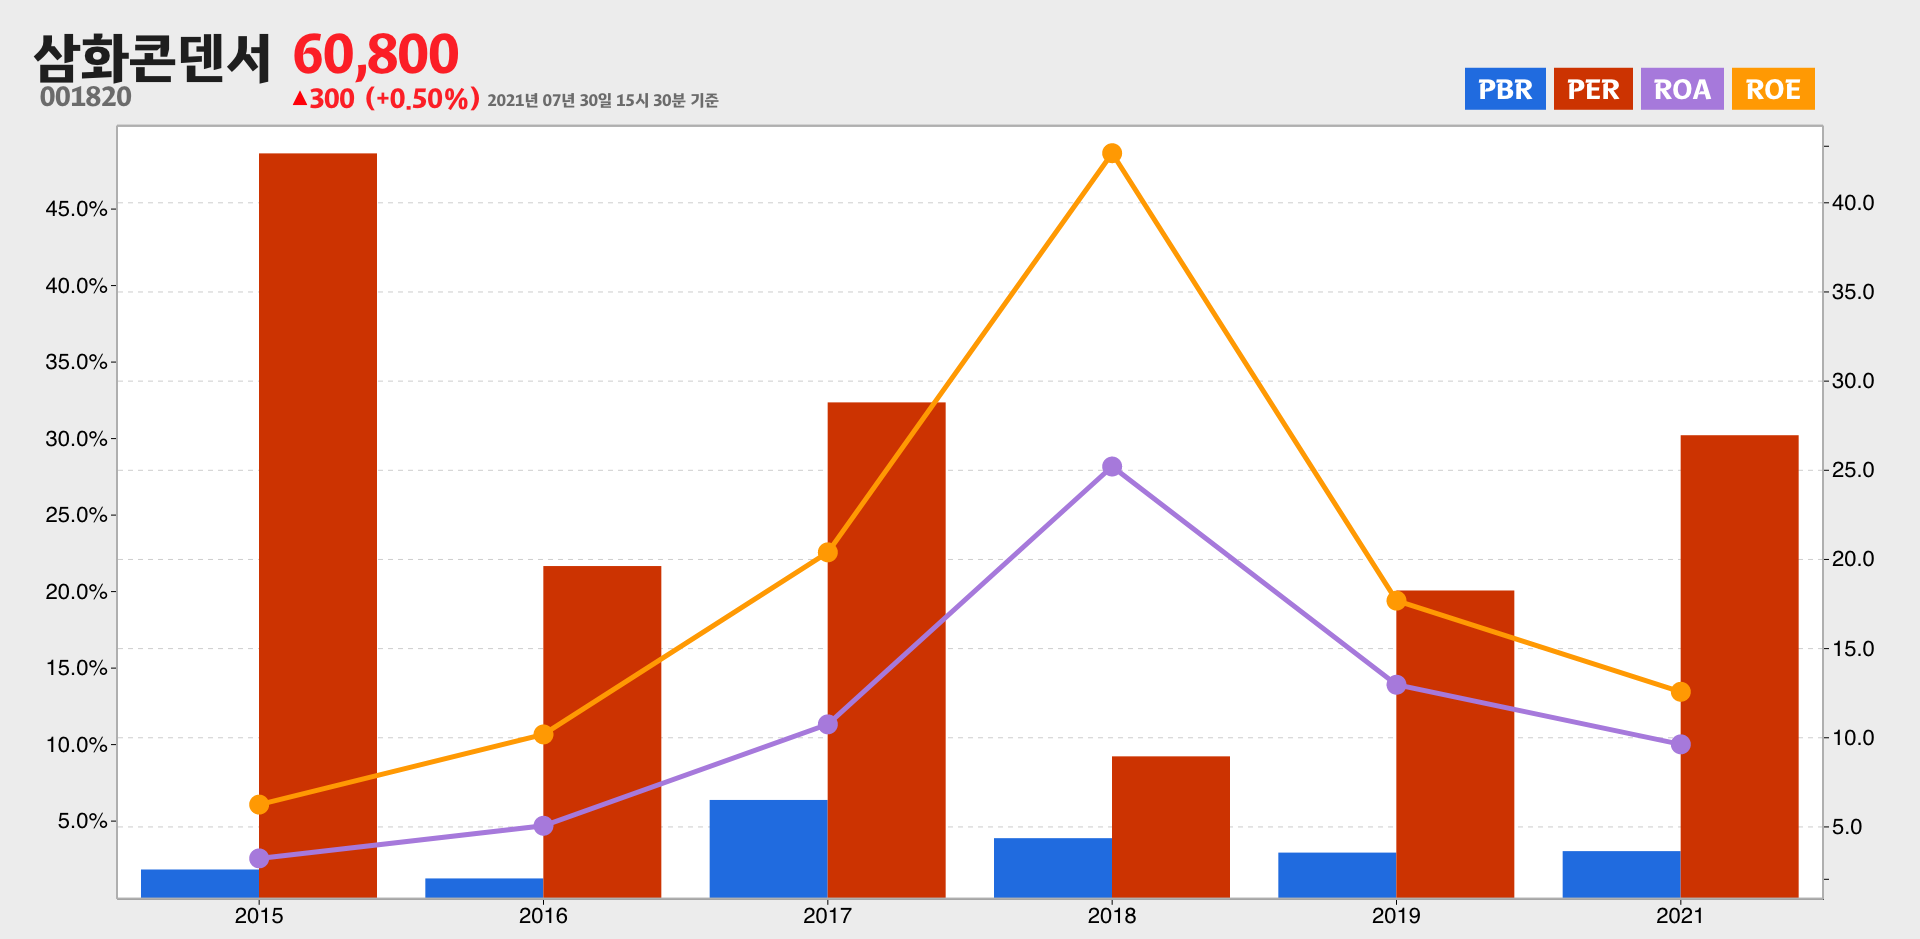Viewport: 1920px width, 939px height.
Task: Click the 2016 red PER bar
Action: tap(602, 732)
